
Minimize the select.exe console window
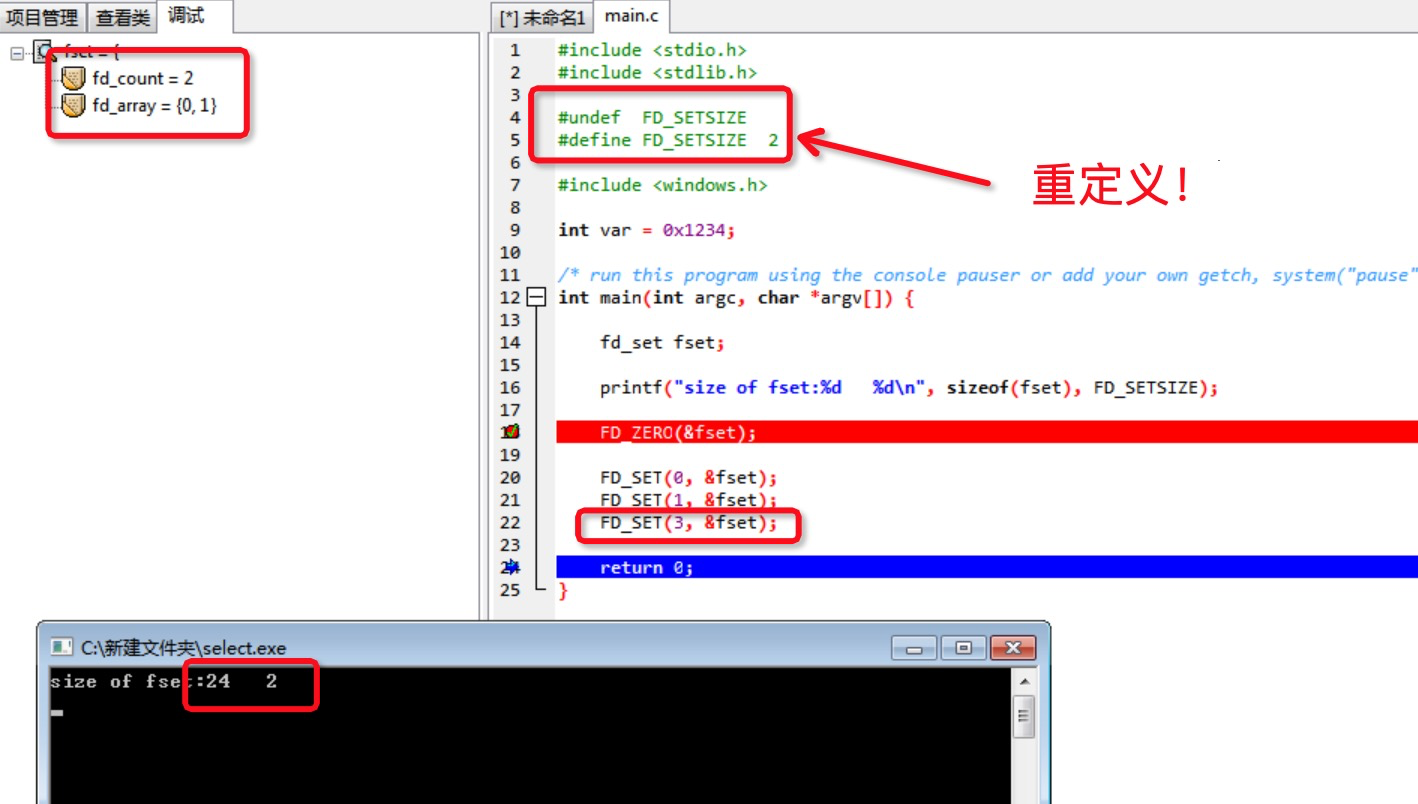pos(915,648)
